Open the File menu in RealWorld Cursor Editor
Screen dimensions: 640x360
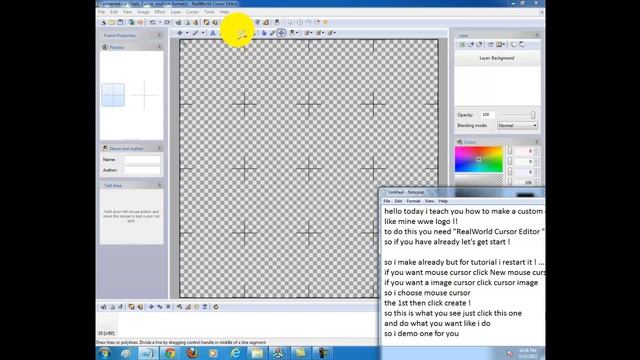coord(101,12)
